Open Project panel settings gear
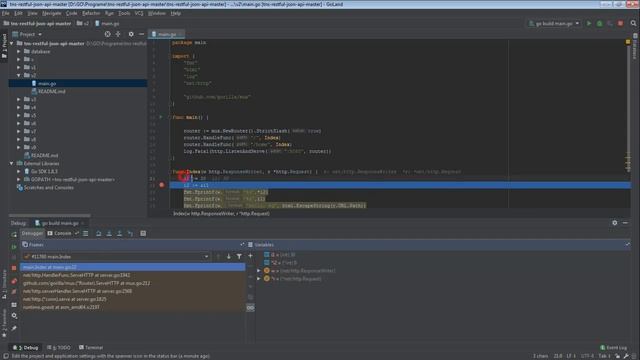The image size is (640, 360). (x=131, y=34)
